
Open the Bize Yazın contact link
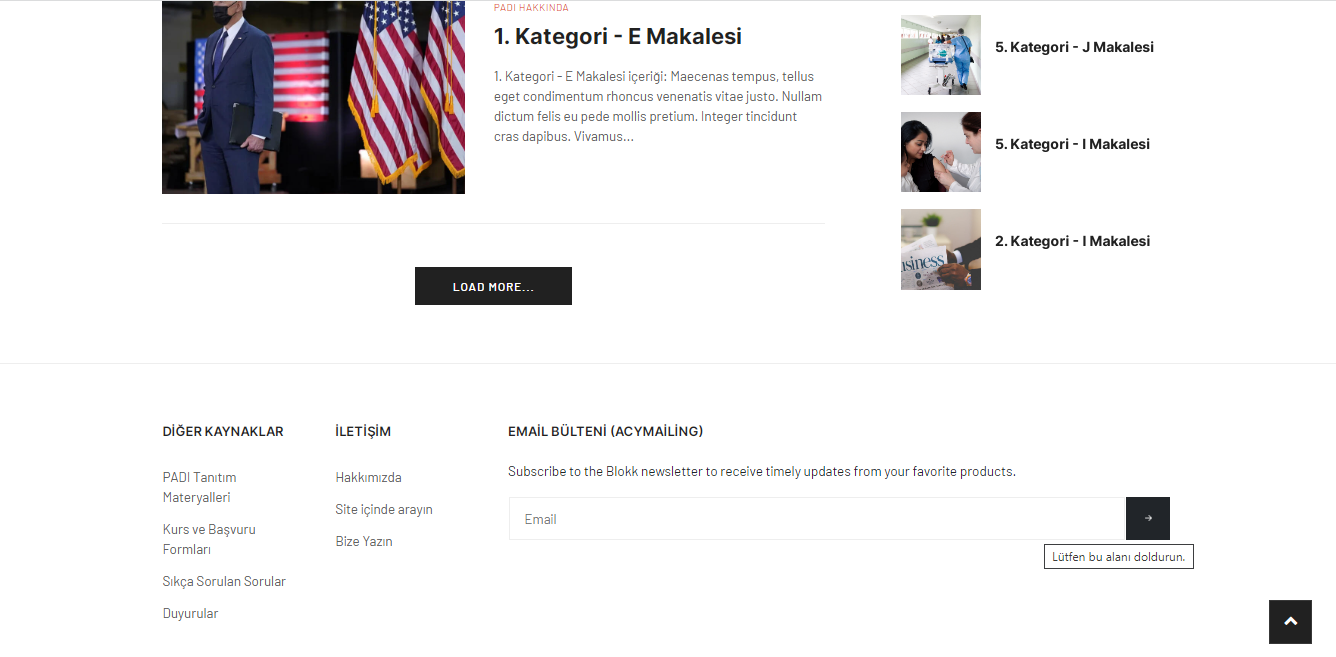tap(364, 541)
